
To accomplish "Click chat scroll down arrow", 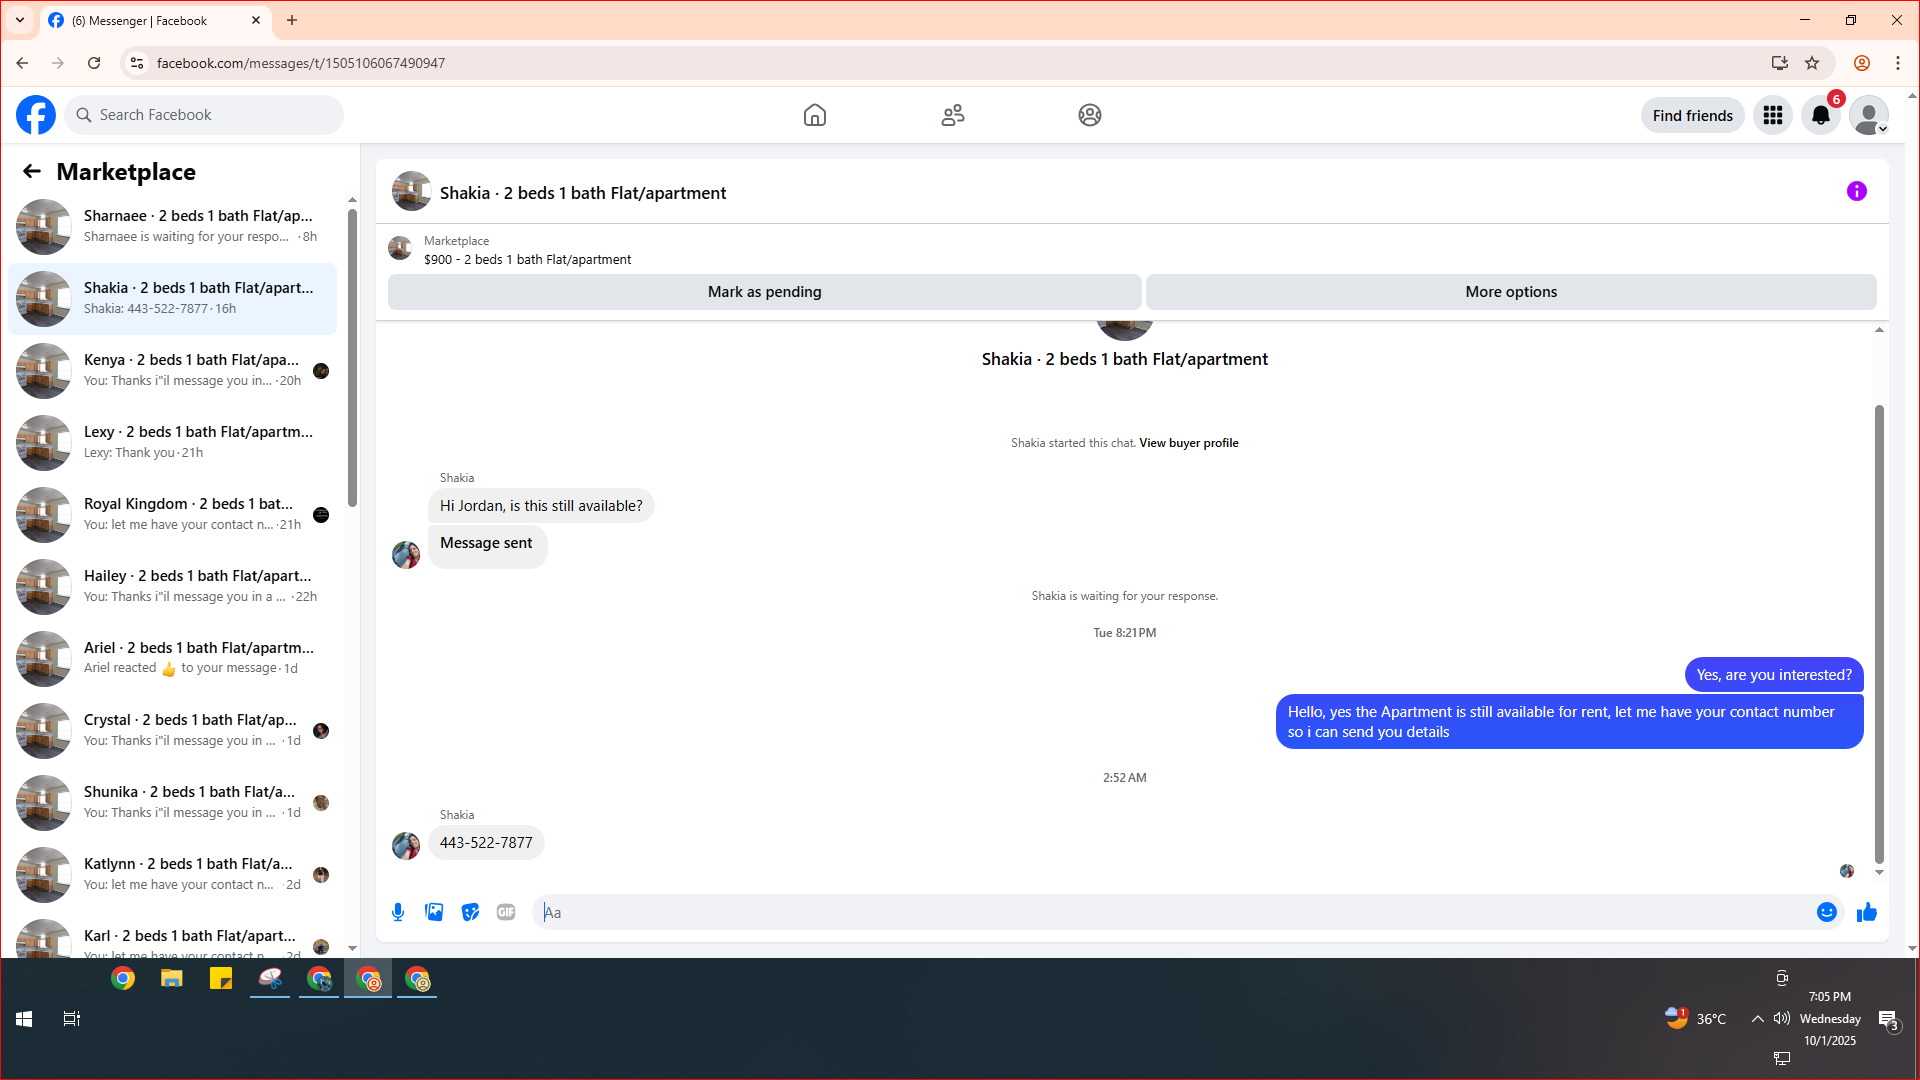I will (1879, 872).
